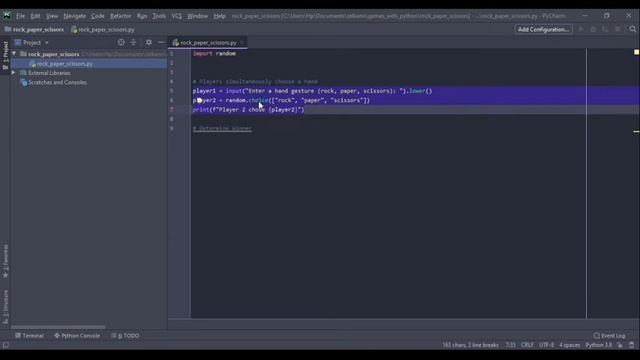The height and width of the screenshot is (360, 640).
Task: Click the UTF-8 encoding selector
Action: coord(546,345)
